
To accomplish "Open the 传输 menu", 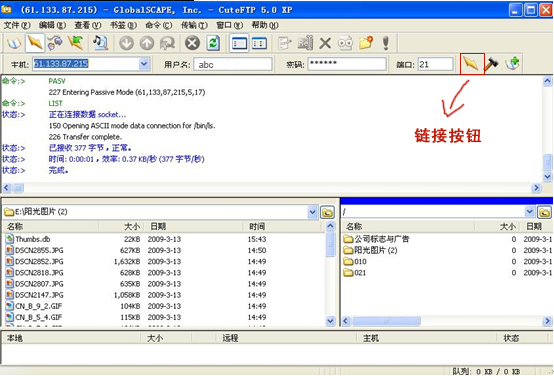I will tap(194, 25).
